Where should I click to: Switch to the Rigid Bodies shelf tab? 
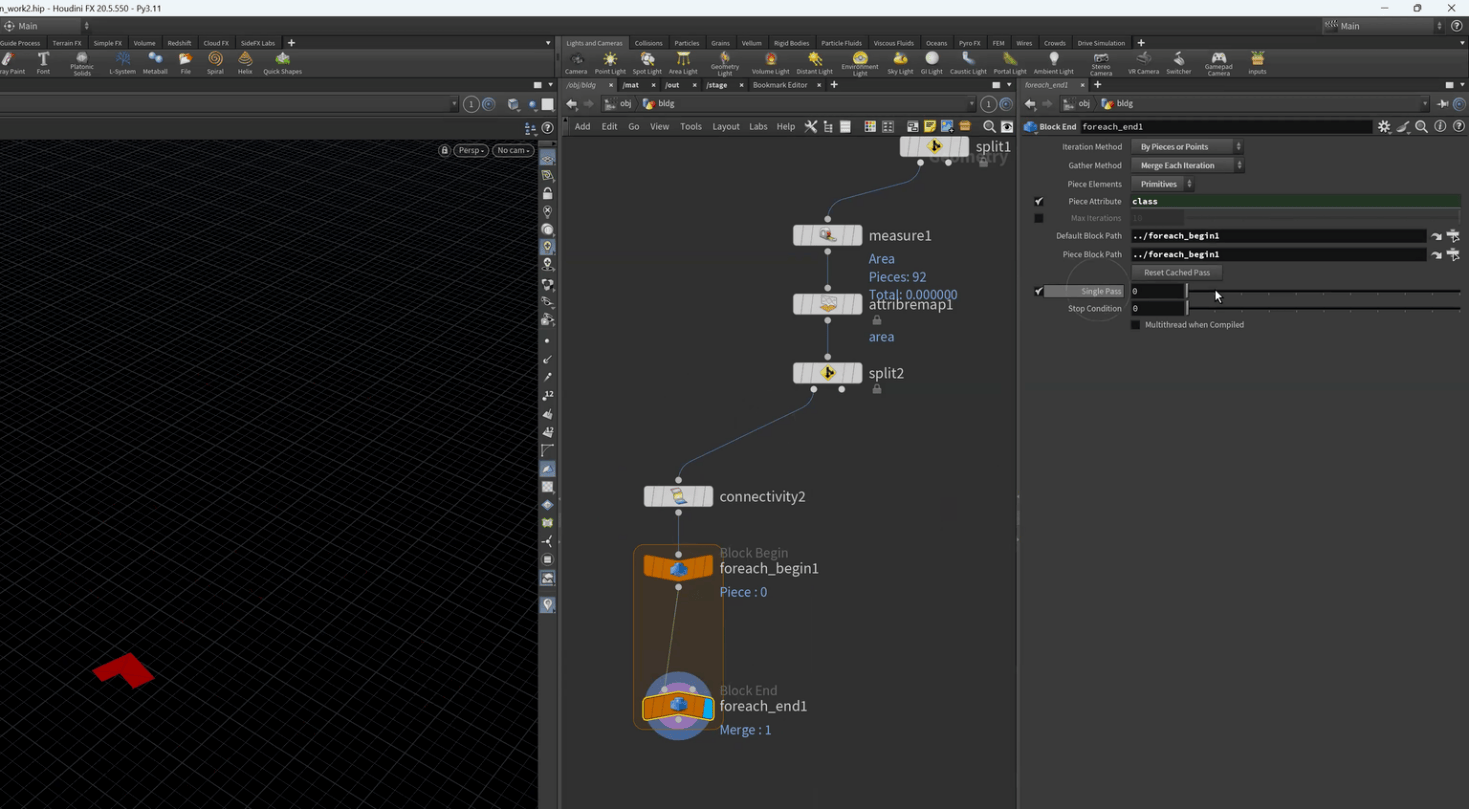pyautogui.click(x=791, y=43)
